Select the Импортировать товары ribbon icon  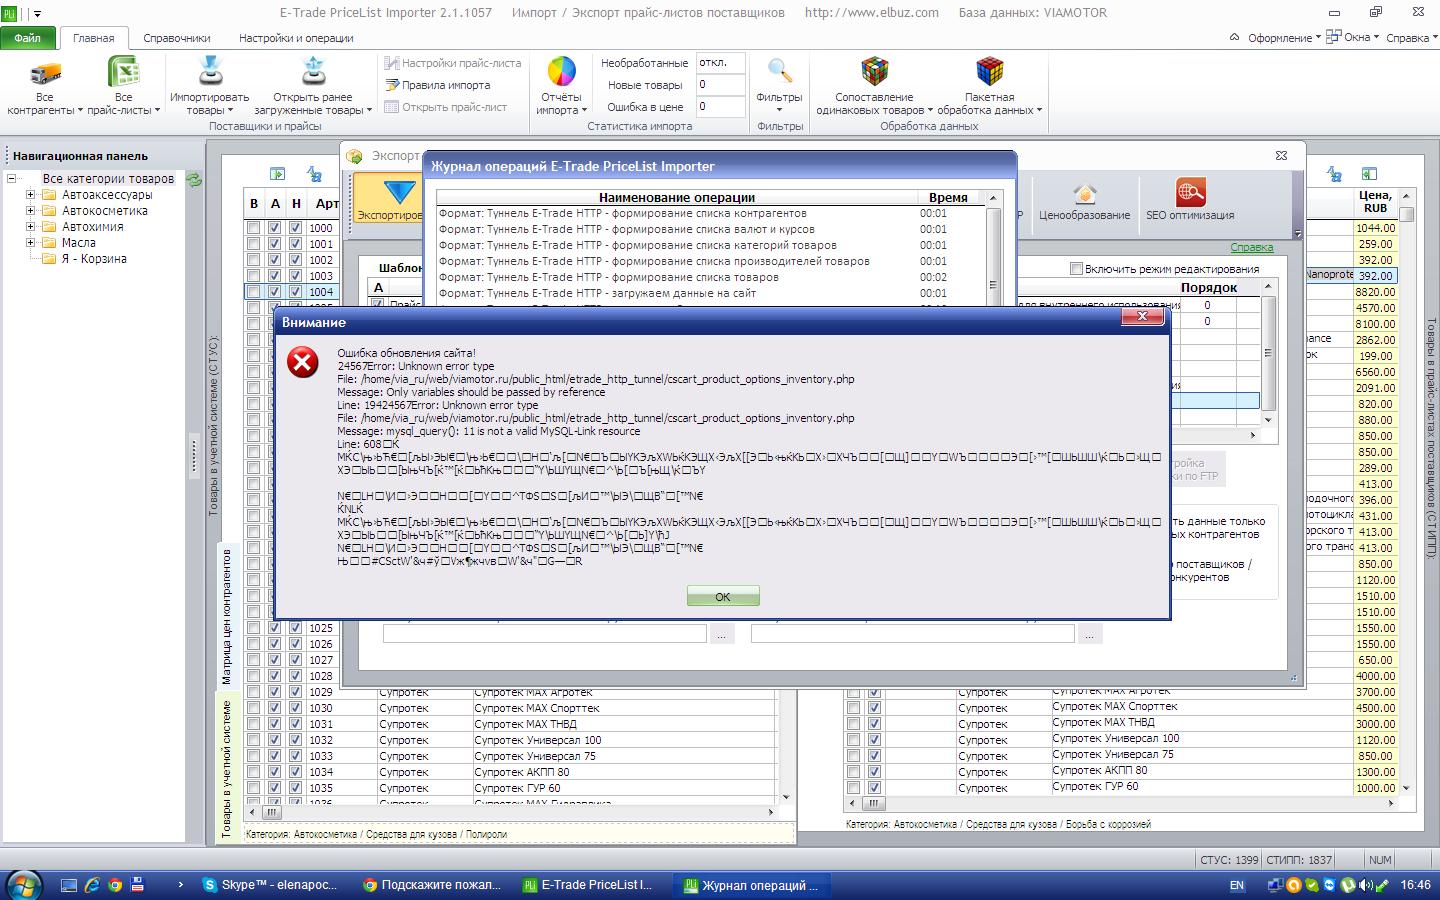pyautogui.click(x=210, y=73)
